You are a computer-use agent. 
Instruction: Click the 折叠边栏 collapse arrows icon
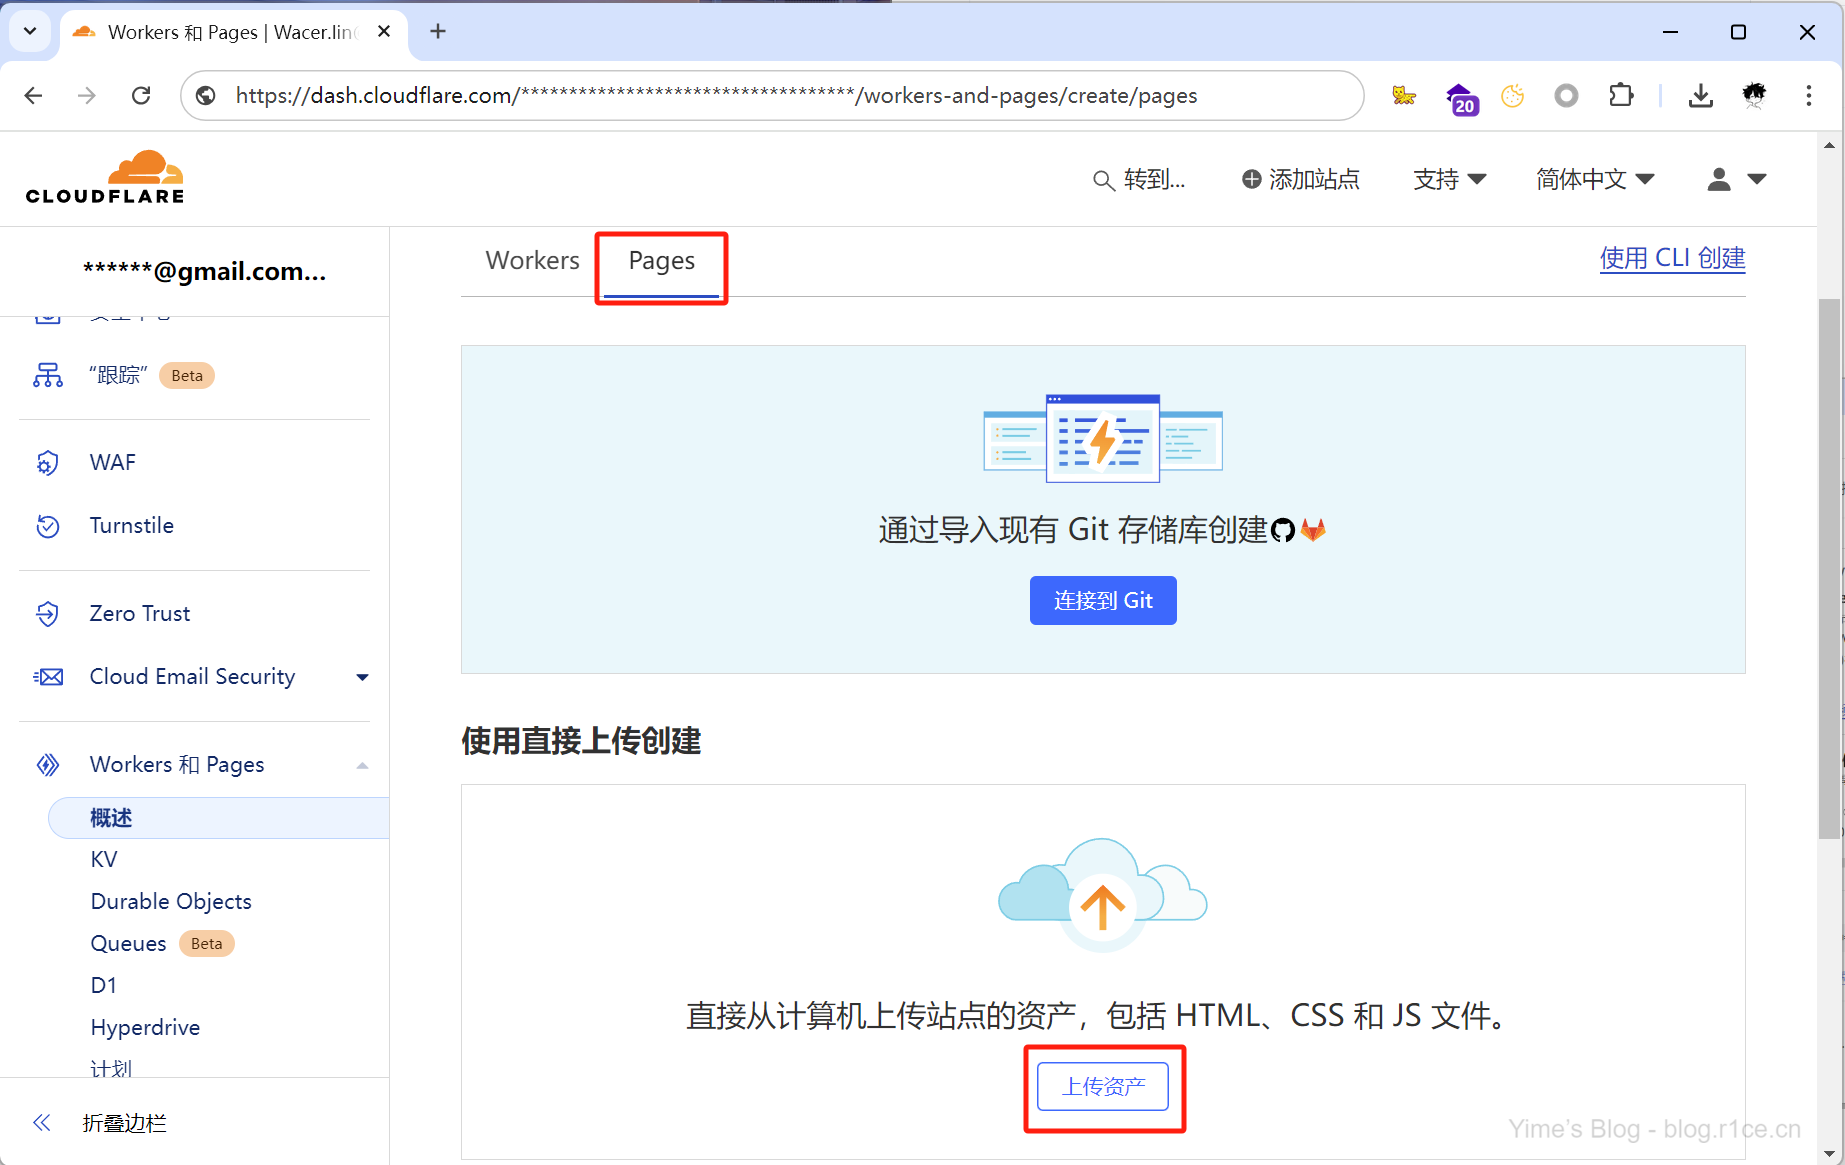tap(42, 1122)
